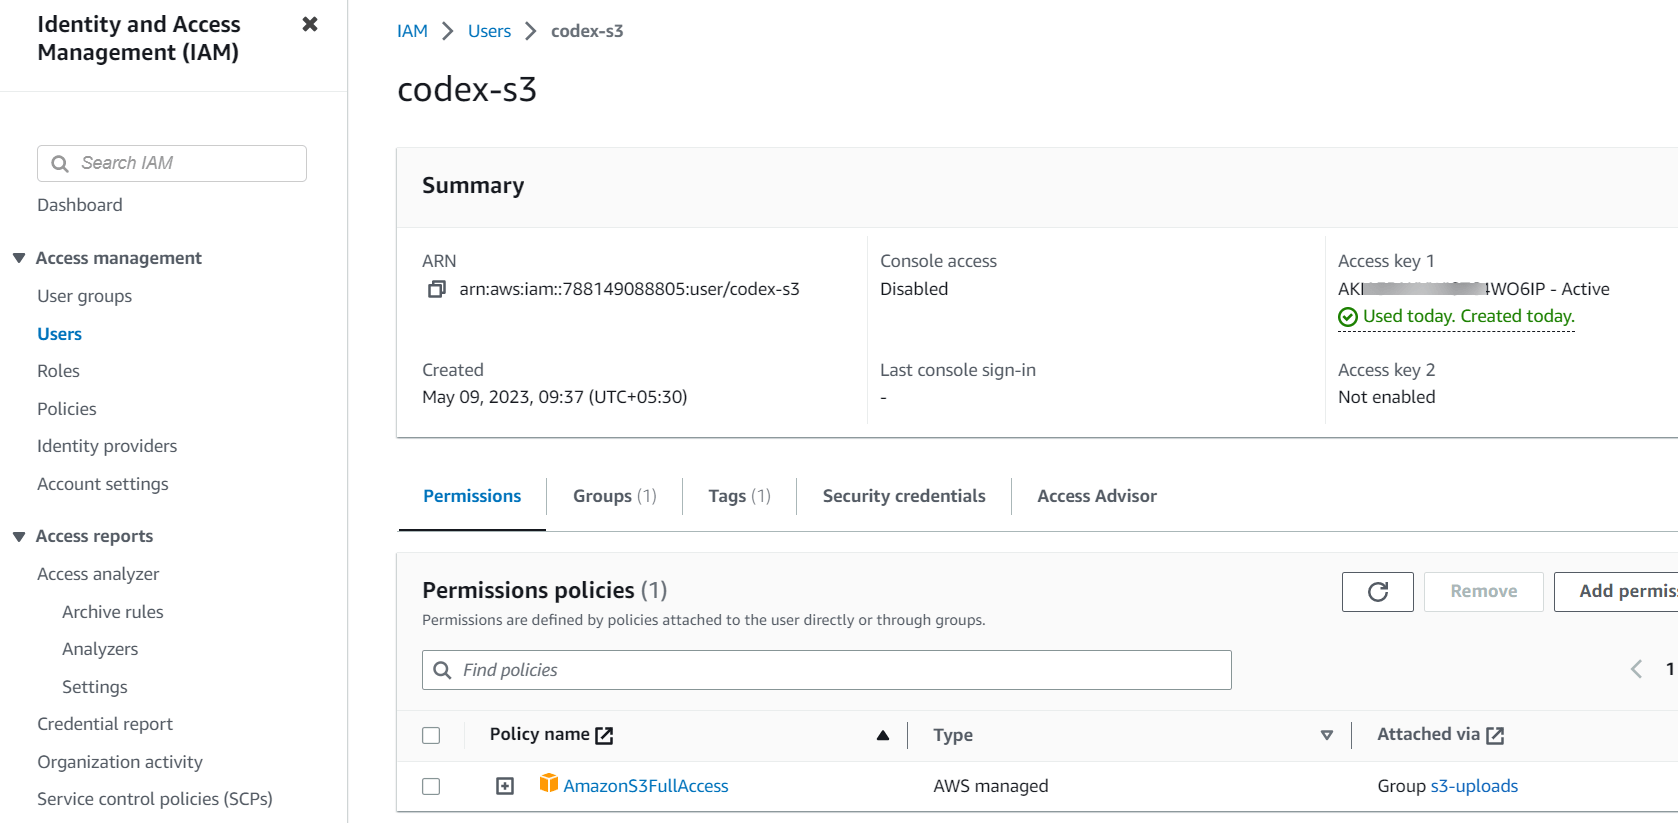Screen dimensions: 1678x823
Task: Click the Policy name column header
Action: (x=540, y=735)
